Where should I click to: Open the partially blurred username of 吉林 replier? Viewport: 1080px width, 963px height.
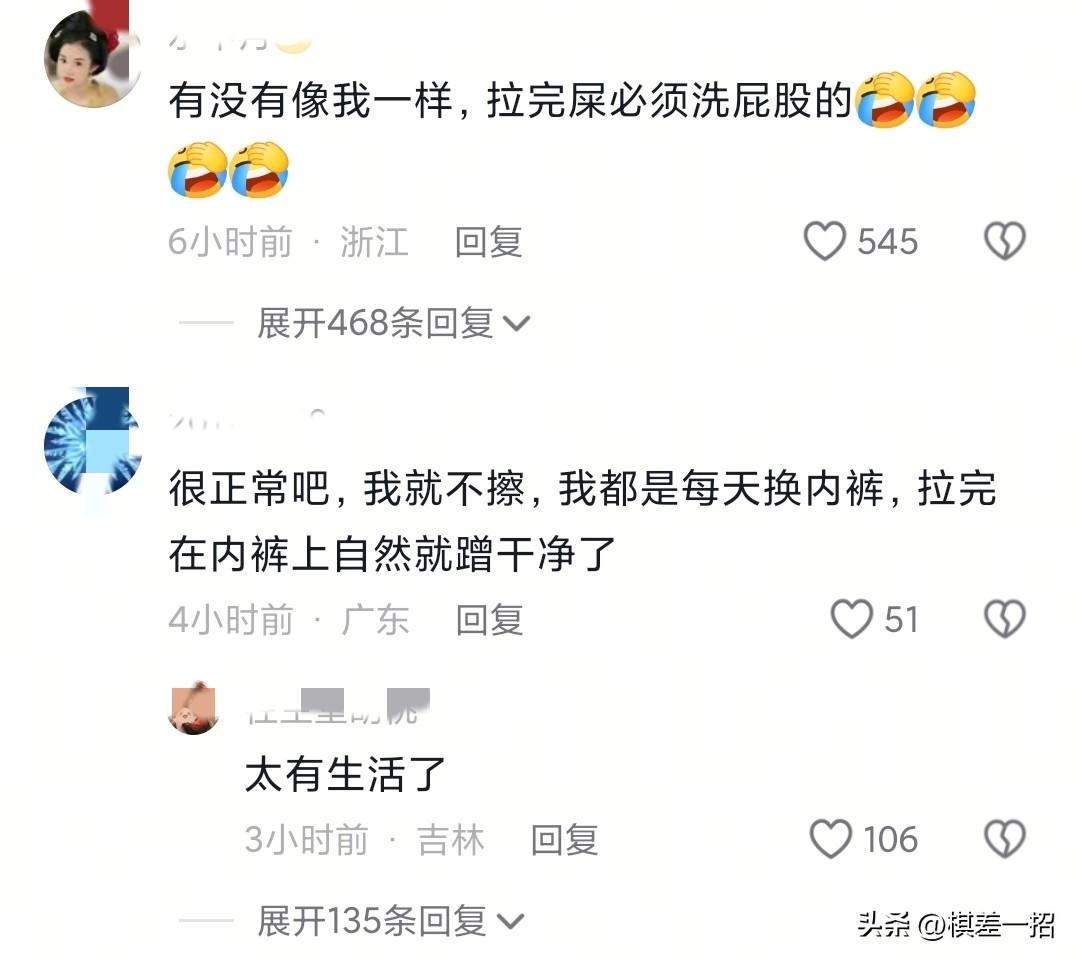[338, 708]
